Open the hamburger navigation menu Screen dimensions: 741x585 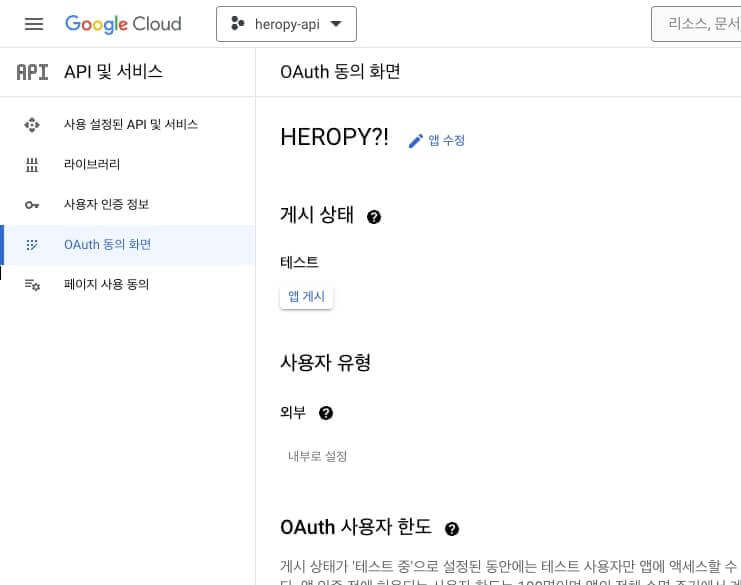pos(34,24)
